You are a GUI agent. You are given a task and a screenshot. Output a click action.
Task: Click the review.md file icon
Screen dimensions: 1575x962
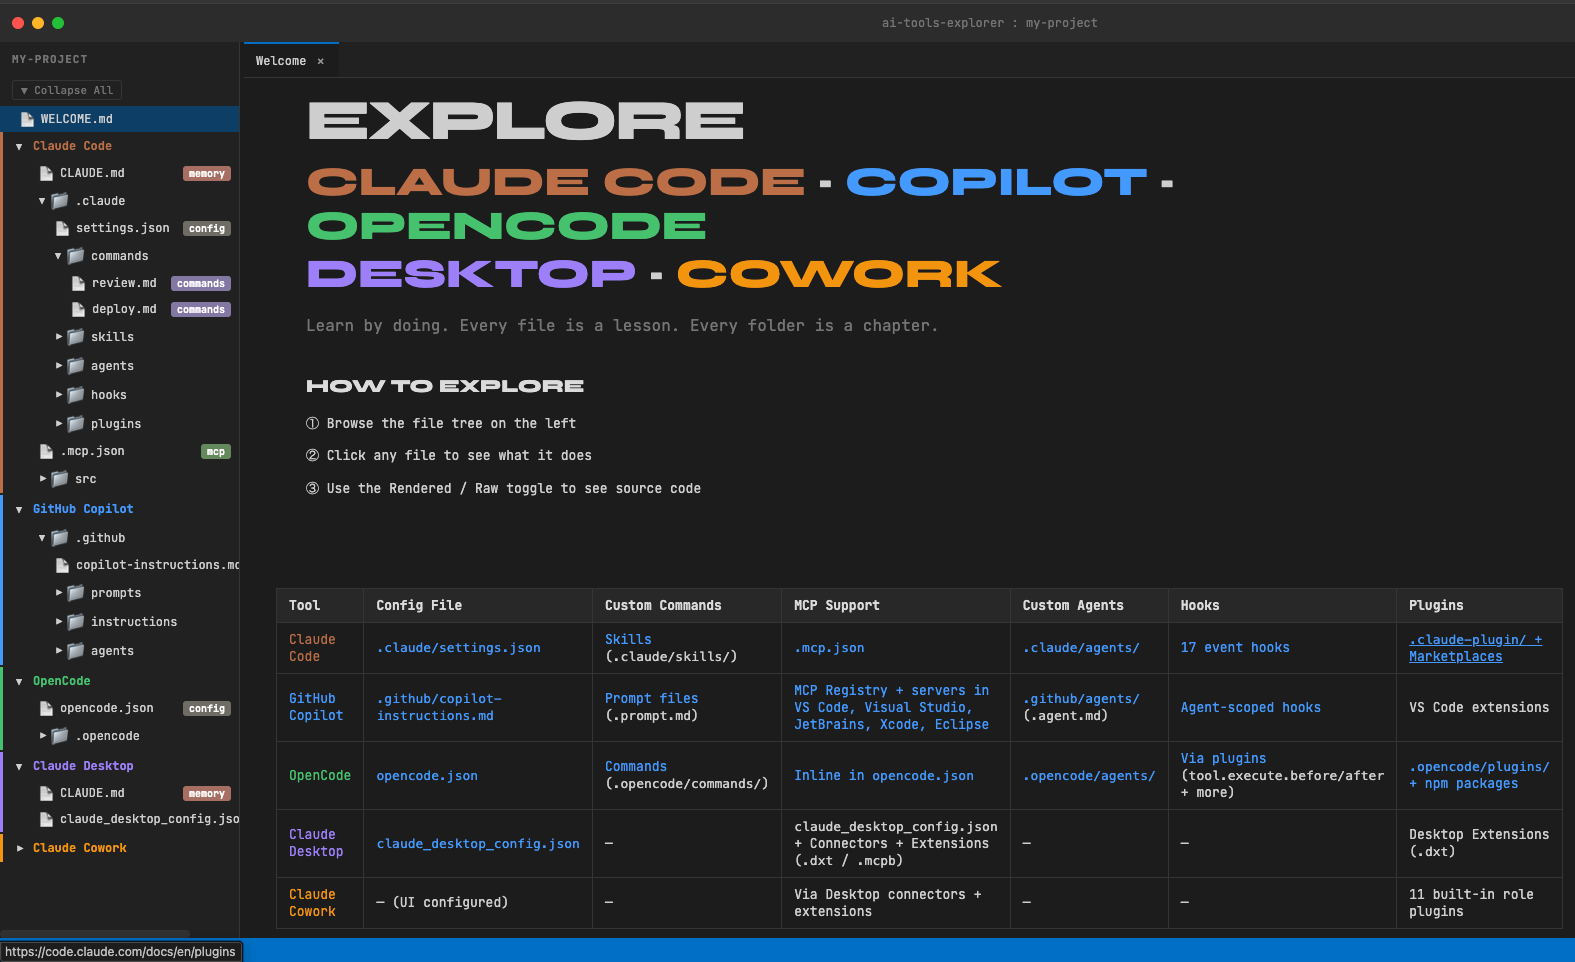(x=78, y=283)
